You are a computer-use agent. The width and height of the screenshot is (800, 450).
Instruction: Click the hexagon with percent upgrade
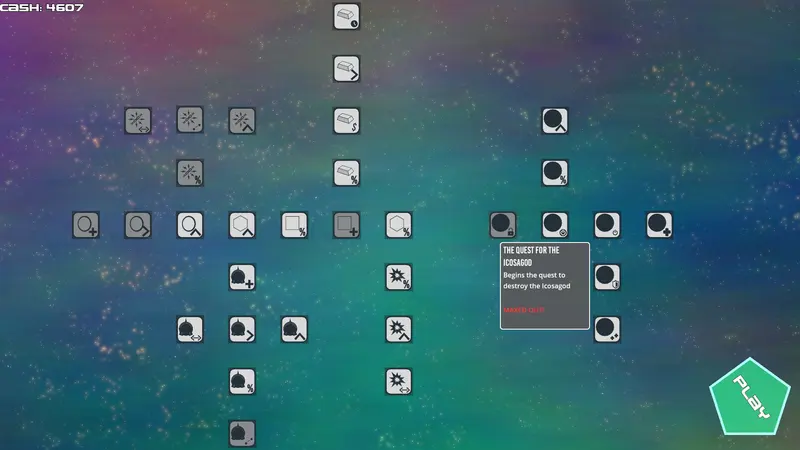tap(398, 225)
